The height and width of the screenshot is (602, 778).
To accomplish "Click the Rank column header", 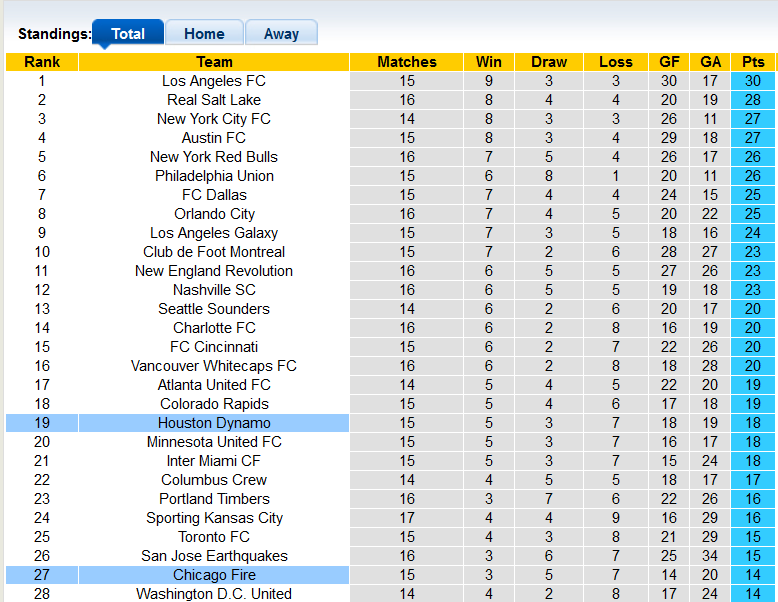I will (42, 62).
